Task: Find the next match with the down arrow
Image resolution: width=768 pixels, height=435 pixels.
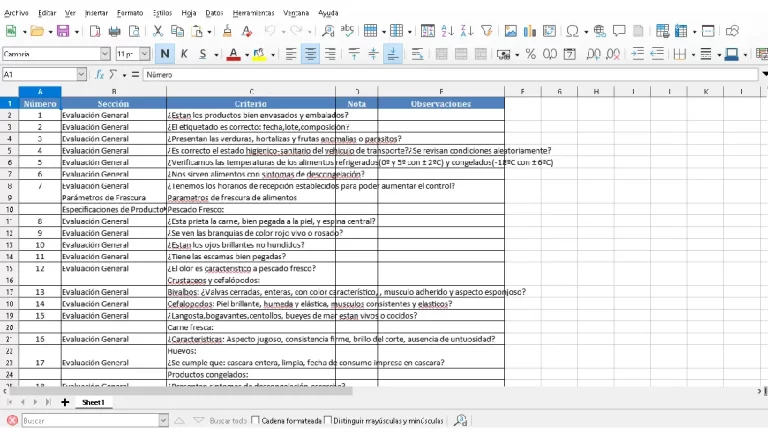Action: [198, 420]
